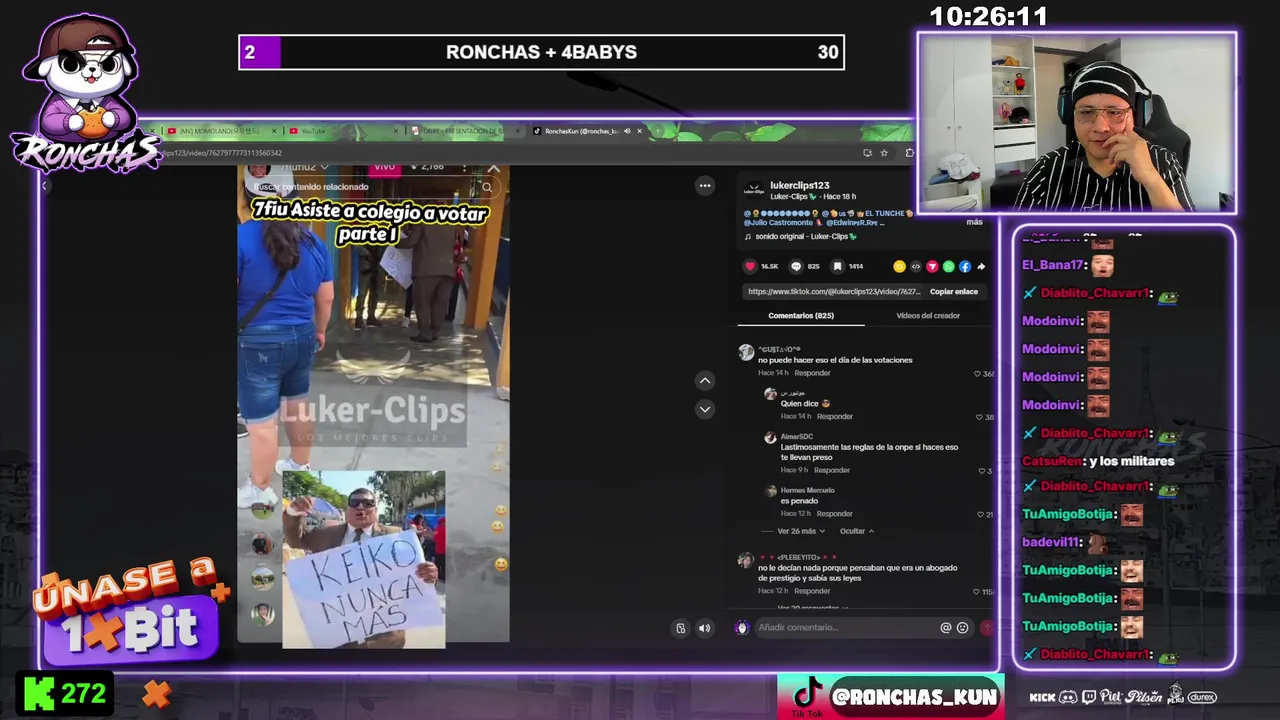Screen dimensions: 1280x720
Task: Insert a mention with the @ icon
Action: [x=945, y=628]
